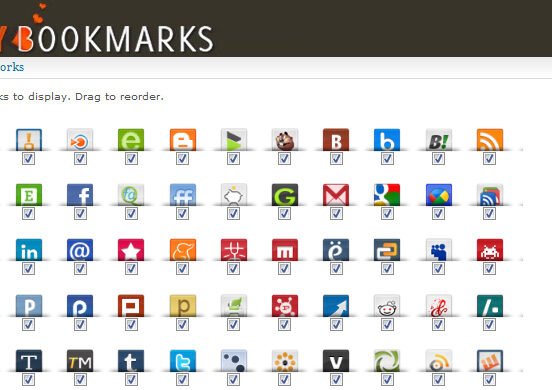Toggle the checkbox under Twitter icon
Screen dimensions: 552x390
[x=182, y=379]
